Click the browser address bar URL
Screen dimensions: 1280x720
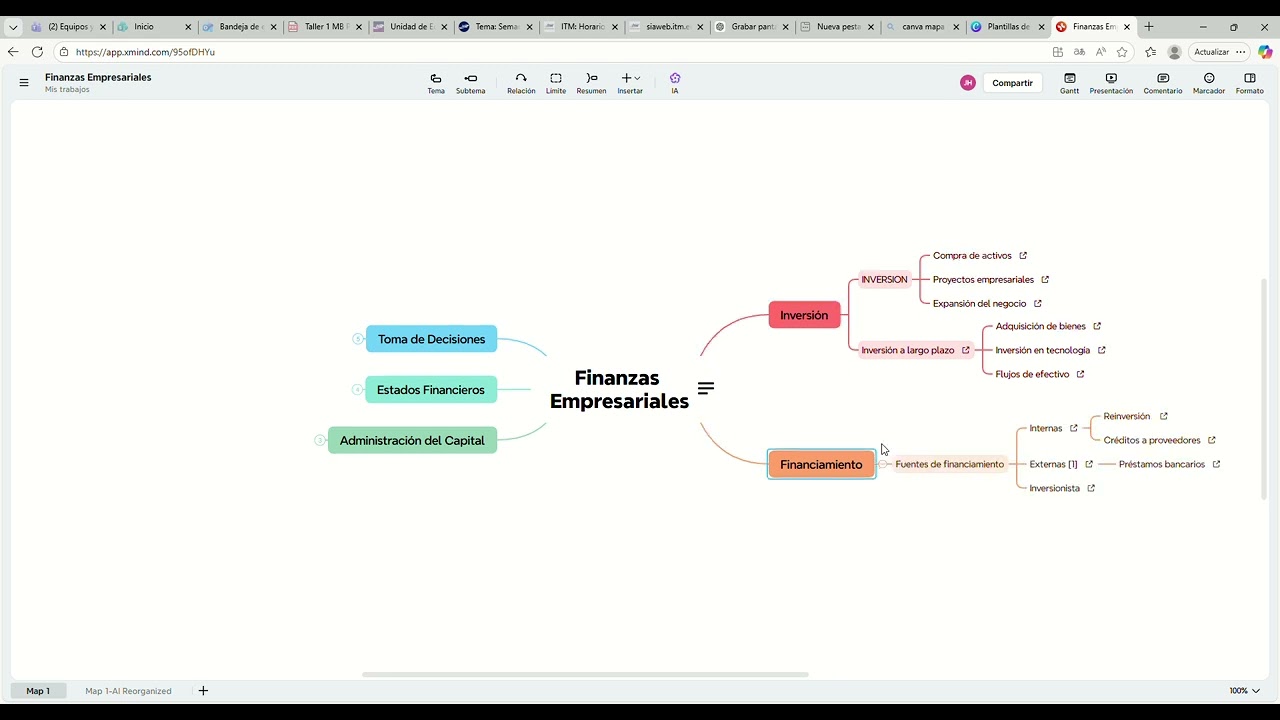145,52
